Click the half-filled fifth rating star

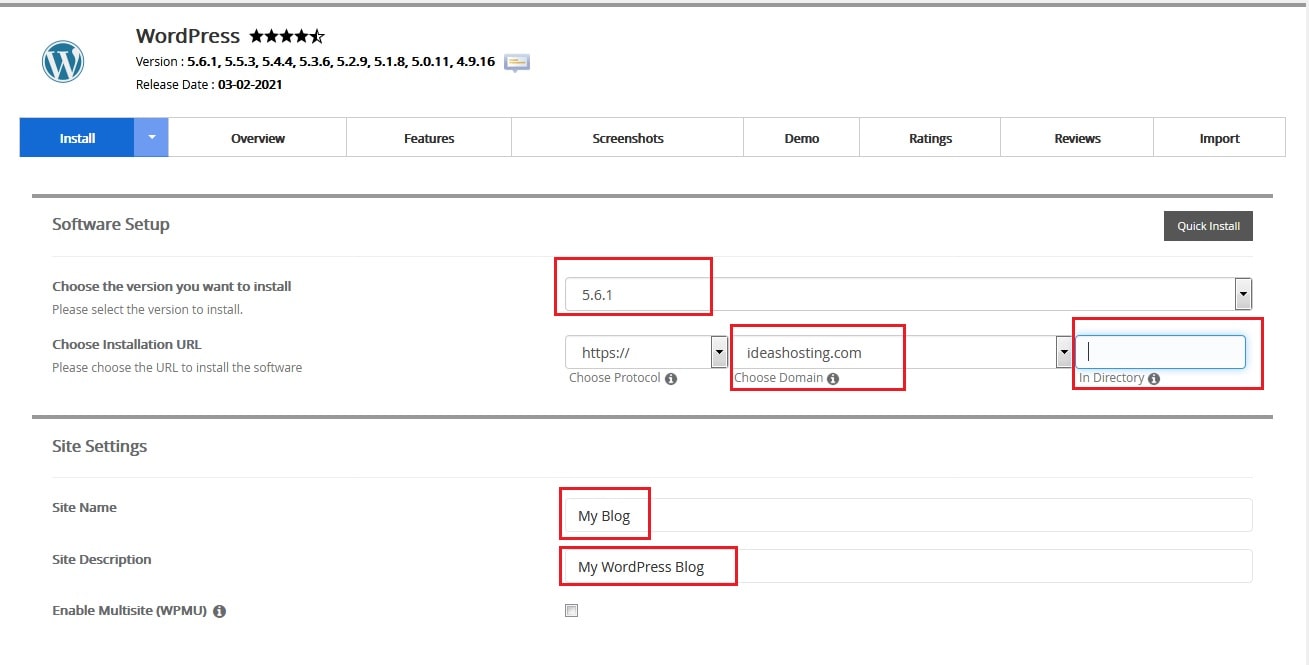pyautogui.click(x=317, y=35)
